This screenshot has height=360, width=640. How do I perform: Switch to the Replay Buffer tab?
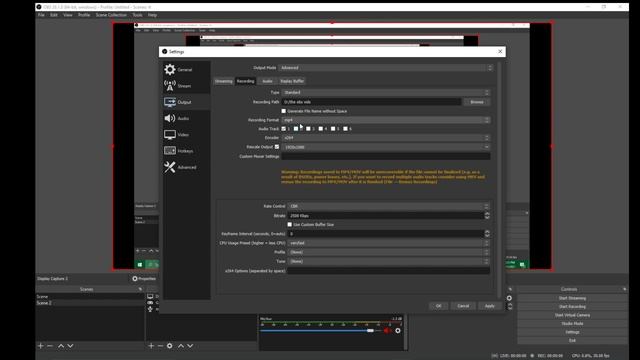coord(292,81)
